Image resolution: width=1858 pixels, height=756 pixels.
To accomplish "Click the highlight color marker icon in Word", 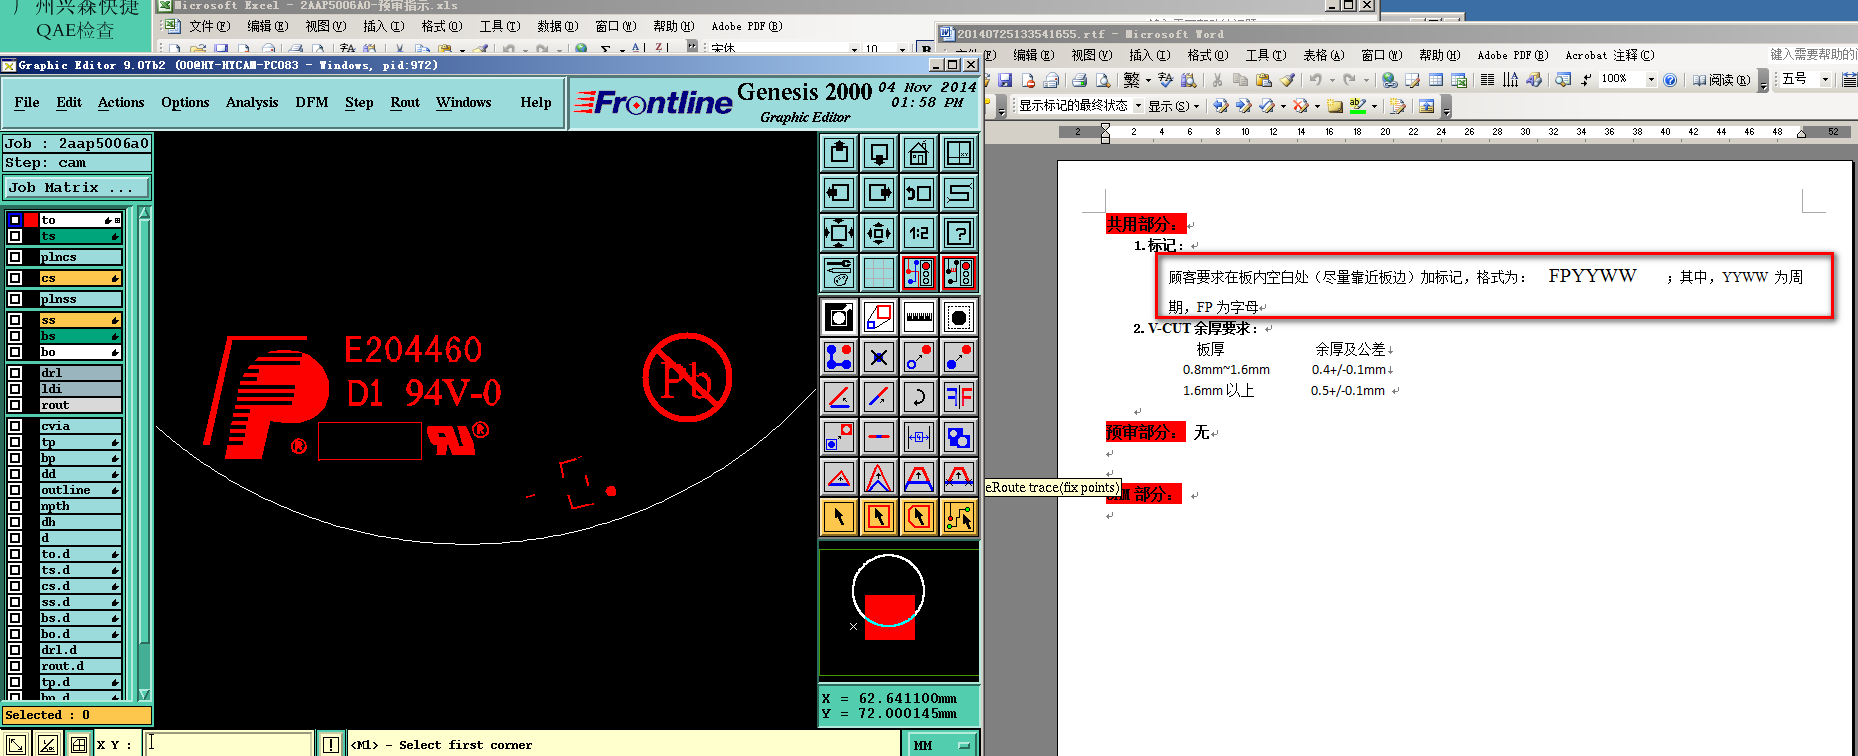I will point(1357,106).
